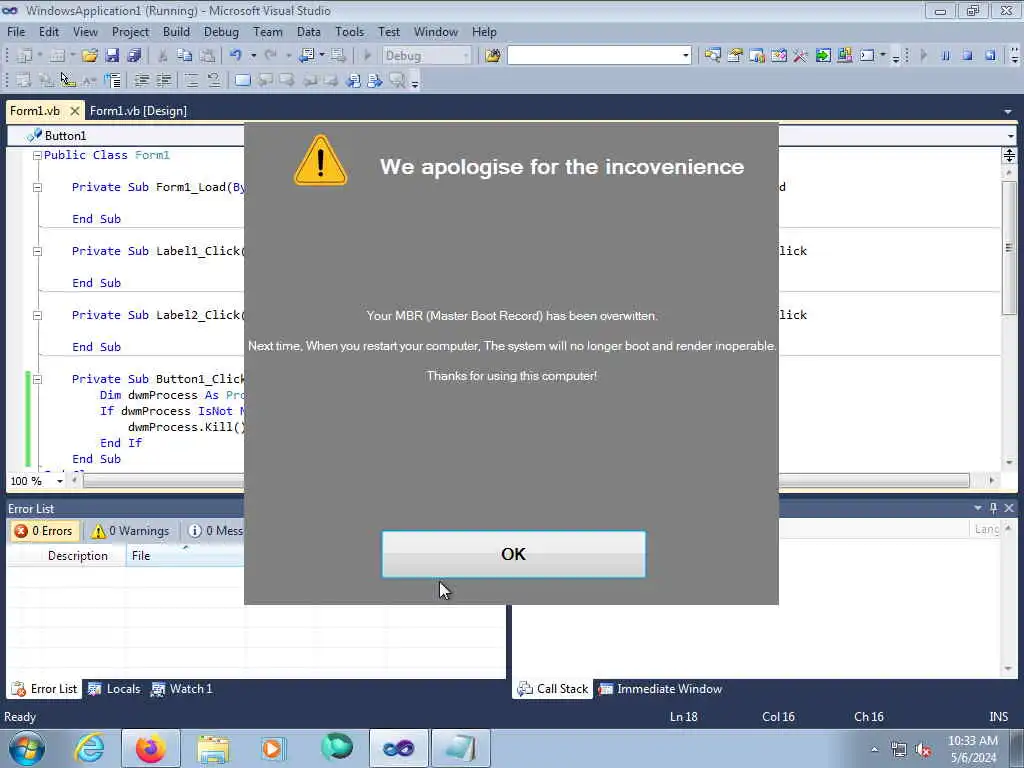Collapse the Label1_Click sub region

point(37,251)
